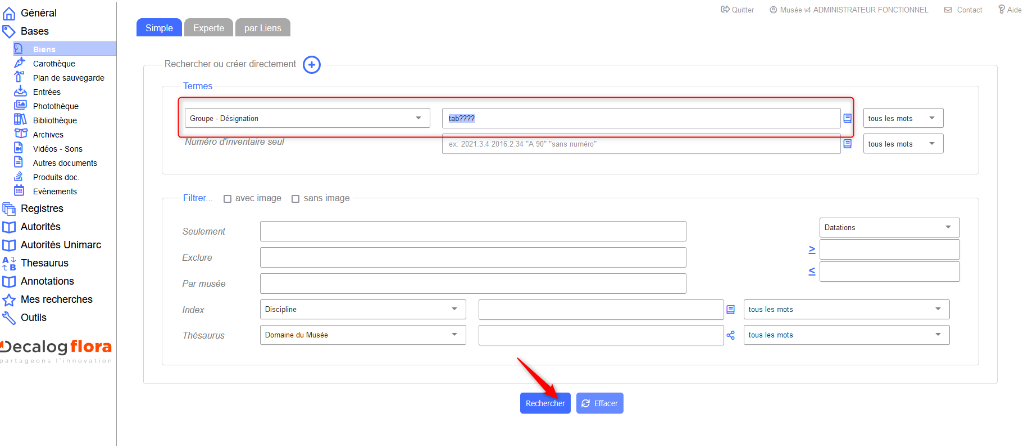1028x446 pixels.
Task: Enable the avec image checkbox
Action: [227, 198]
